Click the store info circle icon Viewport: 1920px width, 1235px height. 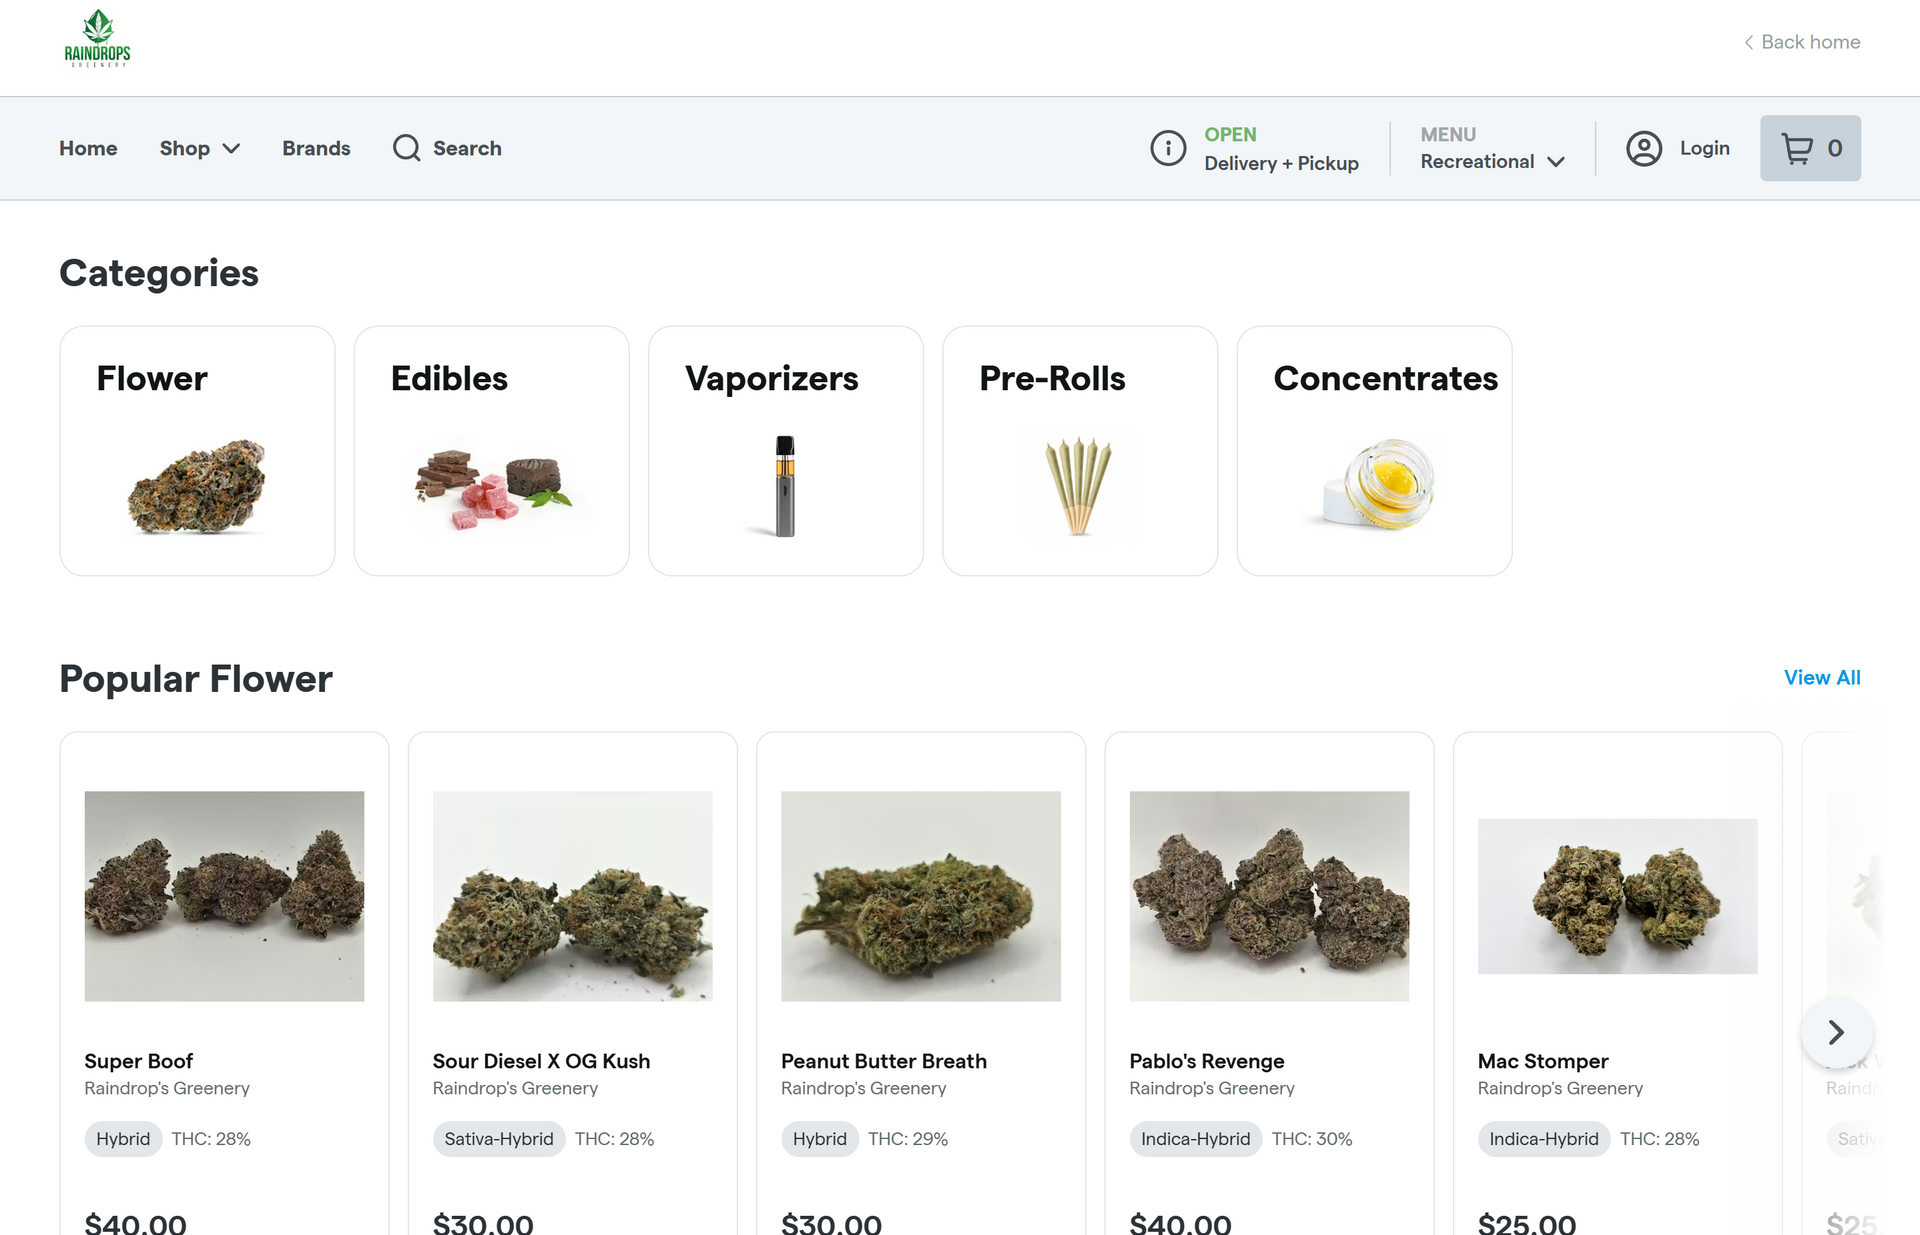(x=1168, y=148)
